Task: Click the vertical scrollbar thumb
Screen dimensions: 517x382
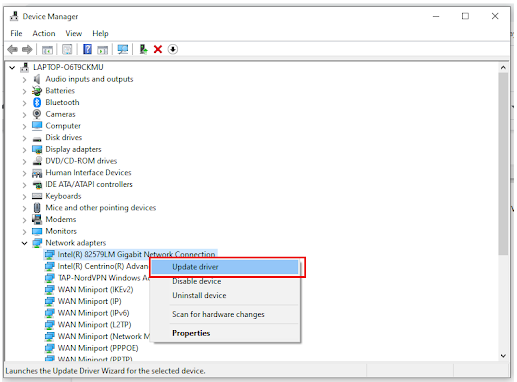Action: 503,164
